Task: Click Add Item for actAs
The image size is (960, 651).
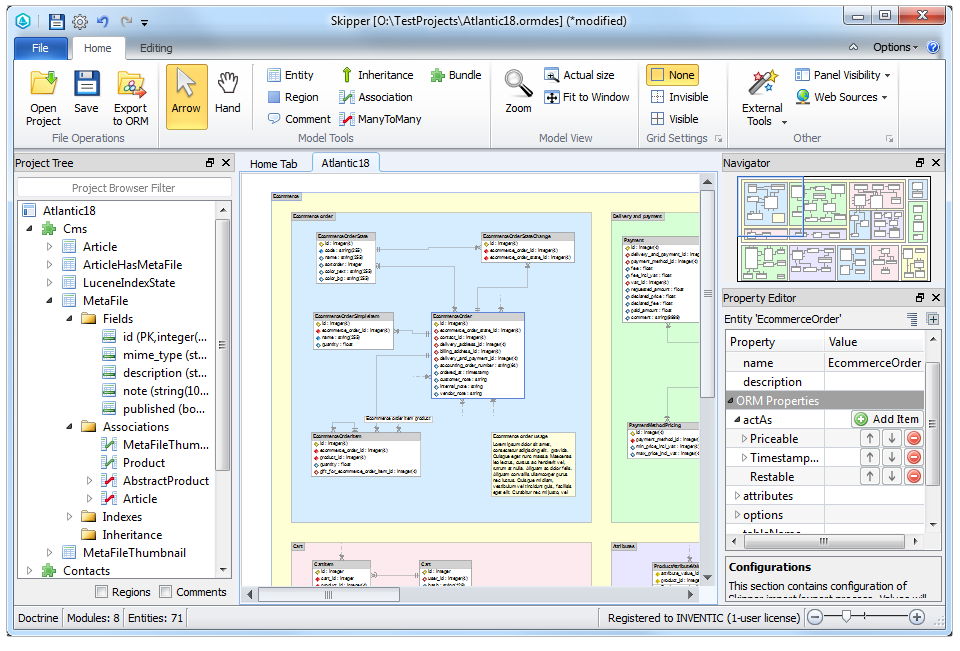Action: tap(887, 420)
